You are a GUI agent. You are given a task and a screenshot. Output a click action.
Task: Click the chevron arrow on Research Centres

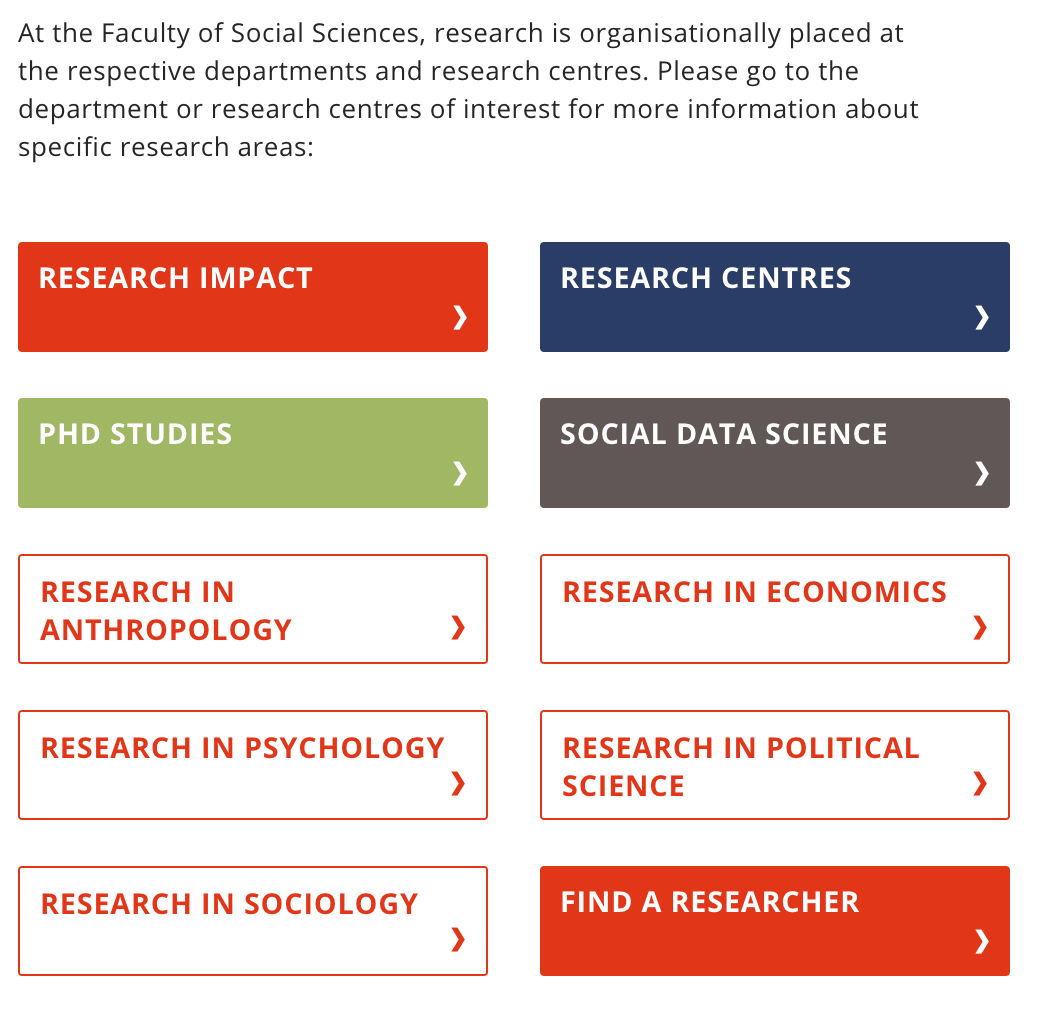(x=982, y=318)
